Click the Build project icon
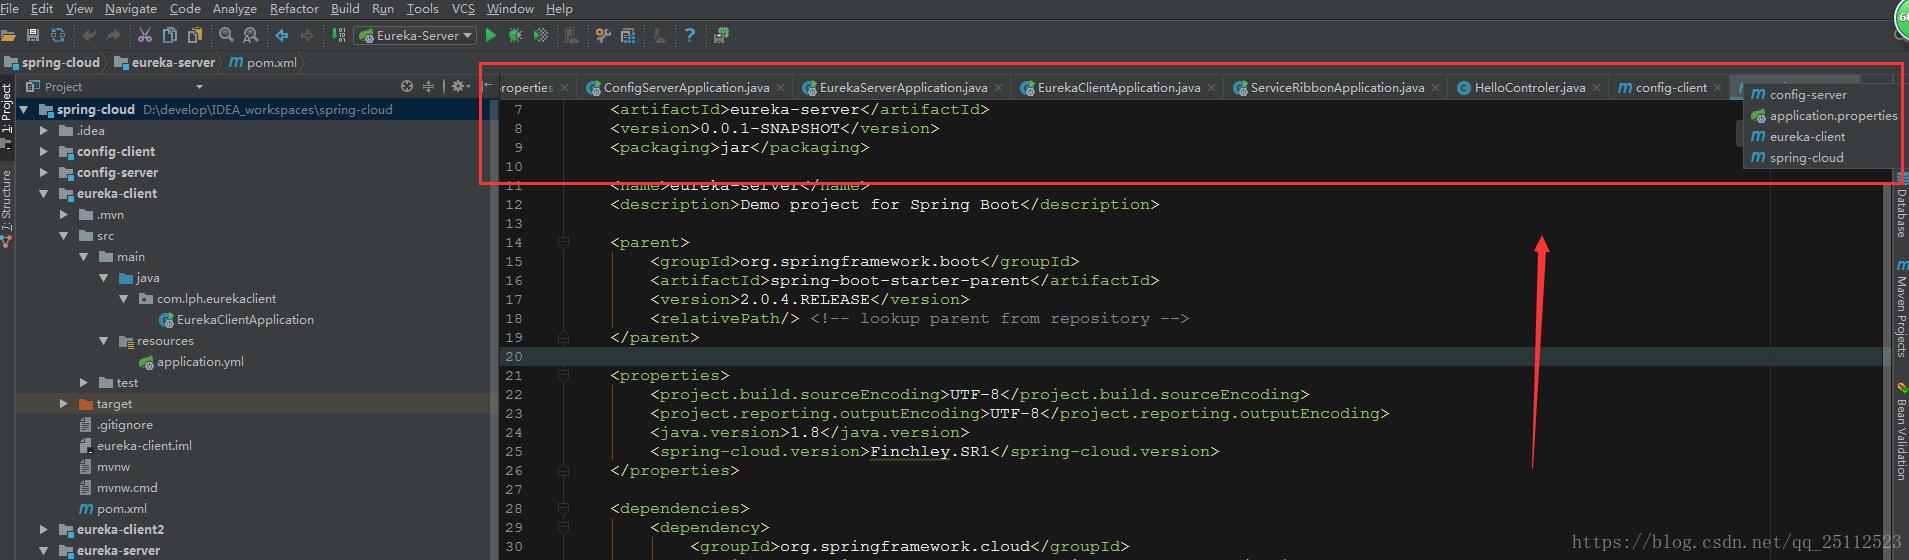1909x560 pixels. click(x=339, y=35)
